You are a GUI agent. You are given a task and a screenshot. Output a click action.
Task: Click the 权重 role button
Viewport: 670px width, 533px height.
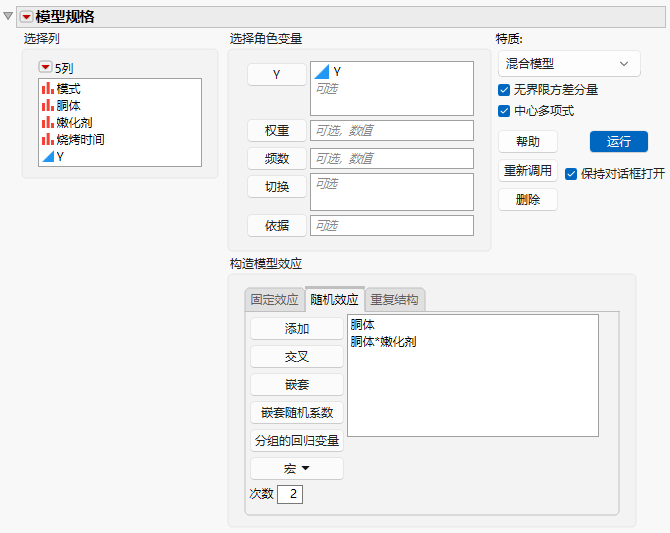pyautogui.click(x=276, y=130)
